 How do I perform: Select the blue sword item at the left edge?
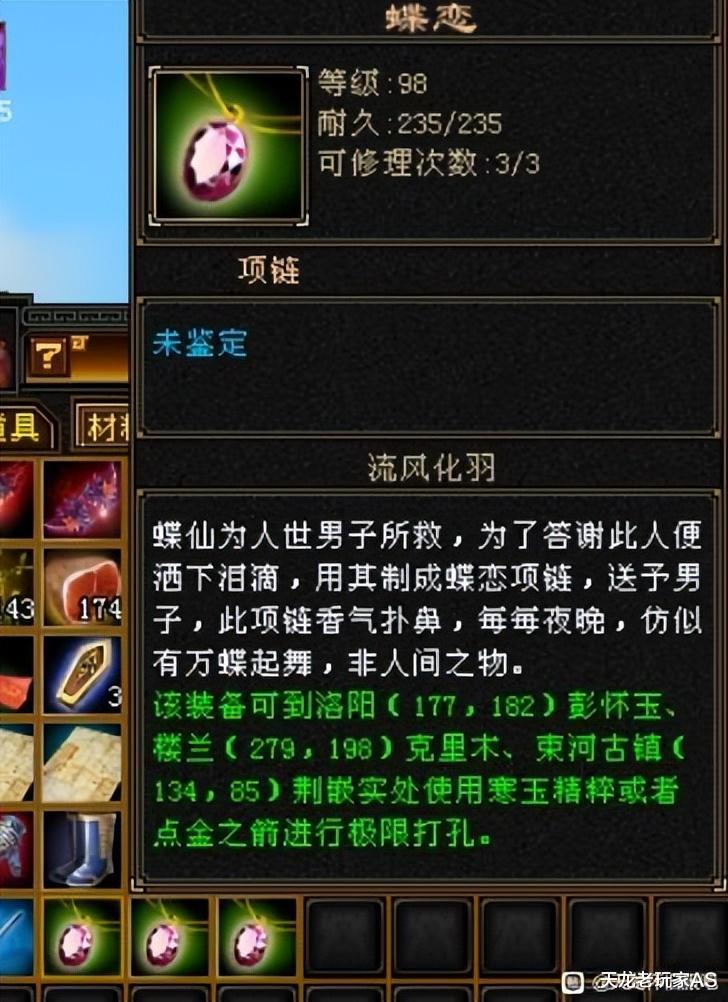click(16, 937)
